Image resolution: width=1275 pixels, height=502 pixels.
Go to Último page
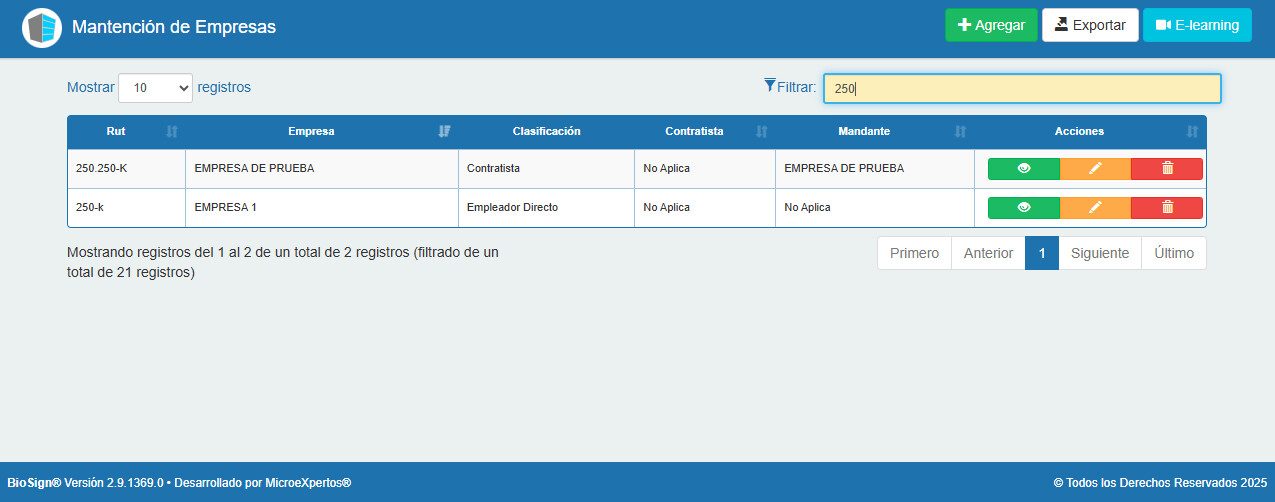(1174, 253)
